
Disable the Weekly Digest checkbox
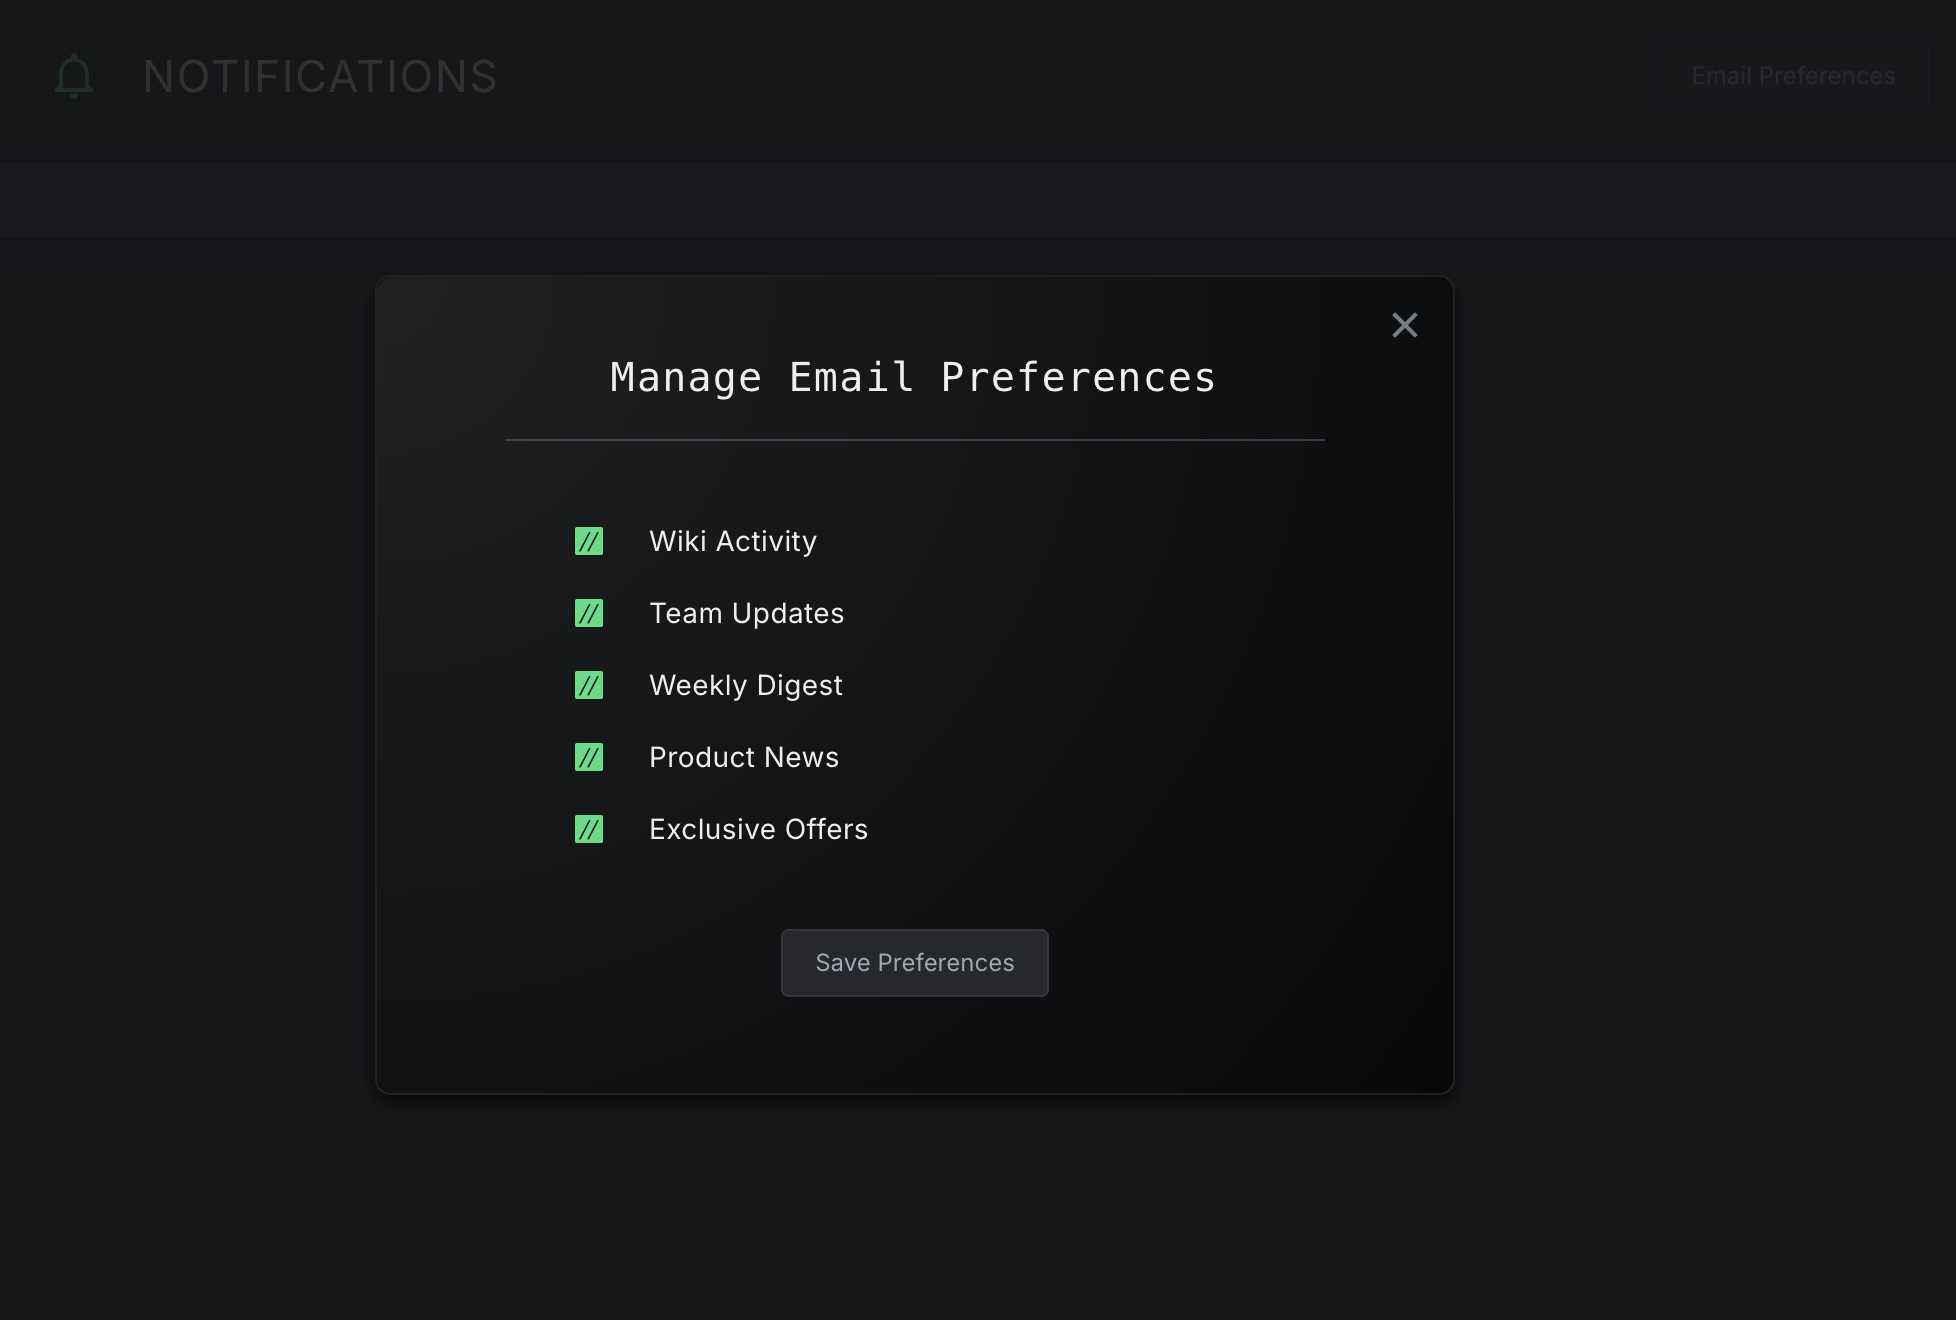589,685
